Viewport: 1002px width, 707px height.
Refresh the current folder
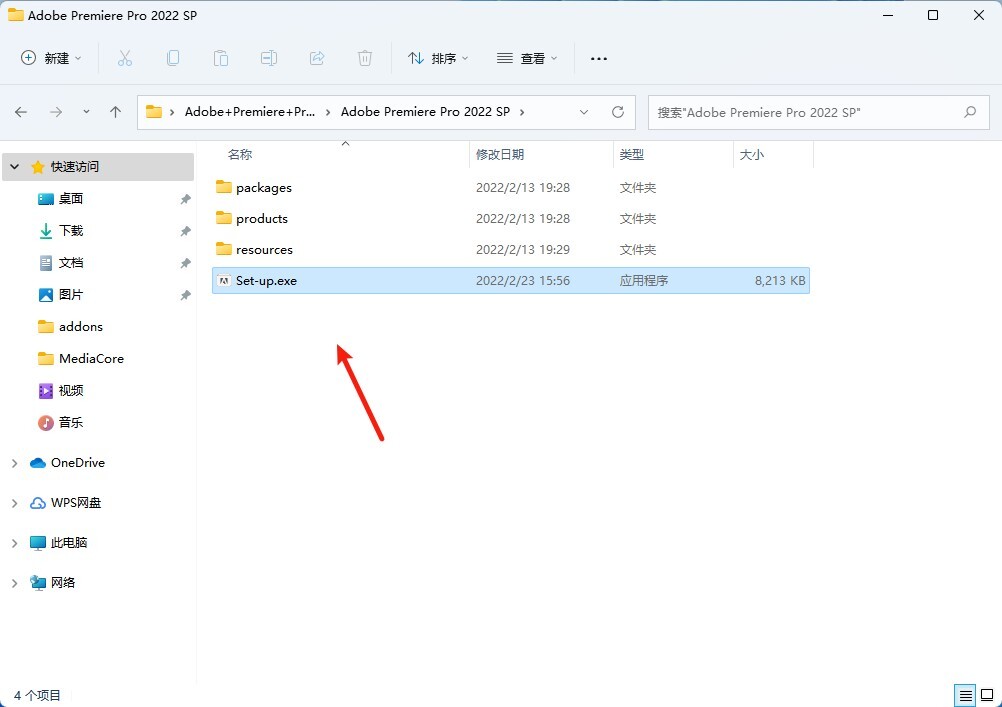tap(618, 112)
